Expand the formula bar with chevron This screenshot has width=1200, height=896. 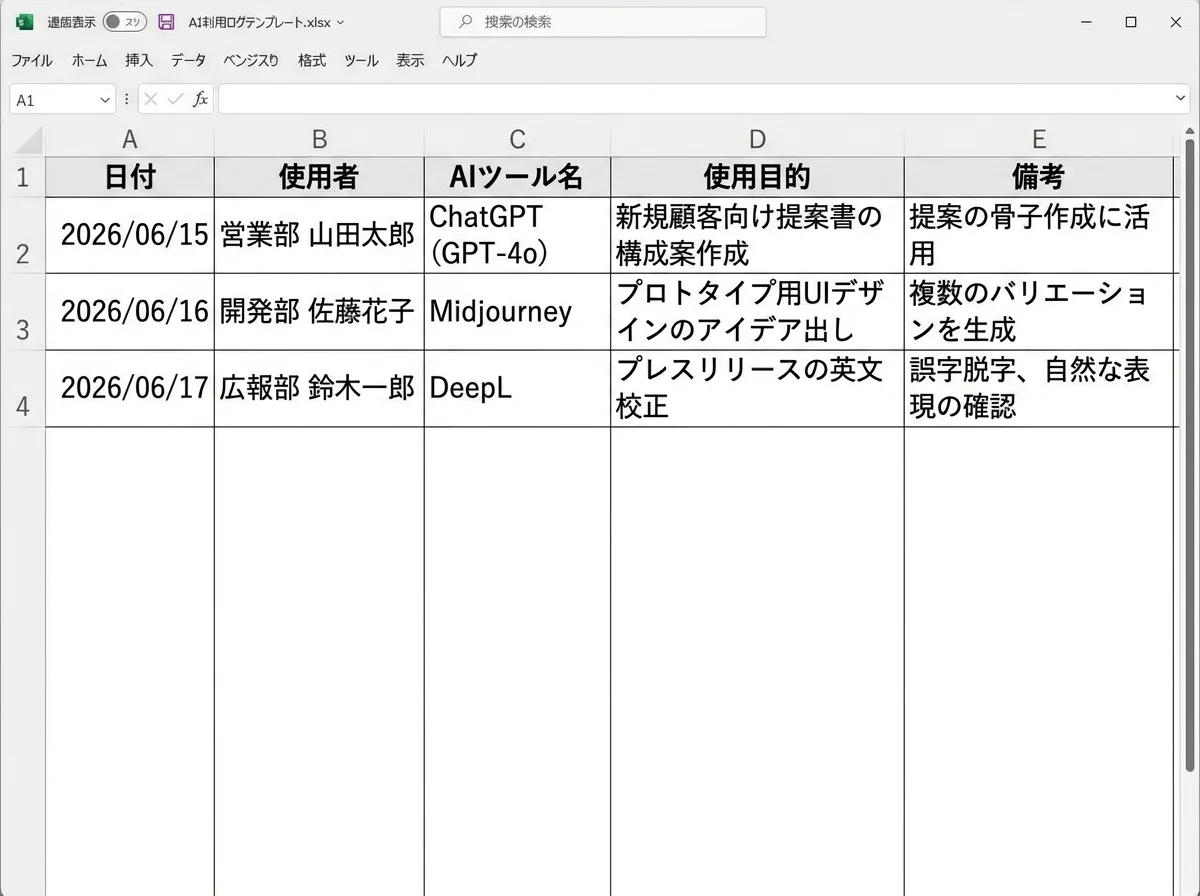point(1181,99)
